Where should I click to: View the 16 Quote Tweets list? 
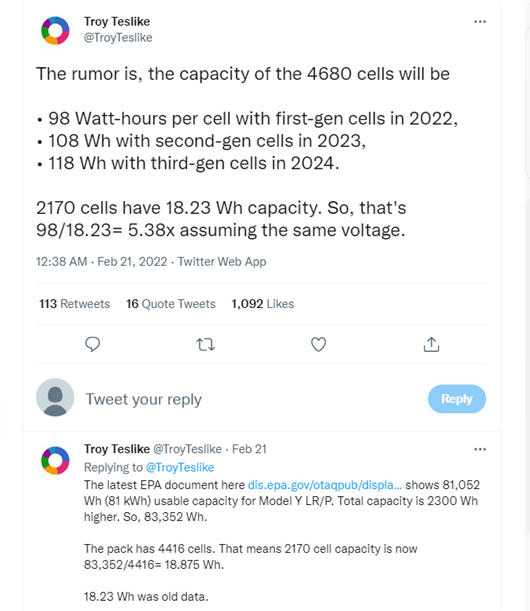tap(171, 304)
